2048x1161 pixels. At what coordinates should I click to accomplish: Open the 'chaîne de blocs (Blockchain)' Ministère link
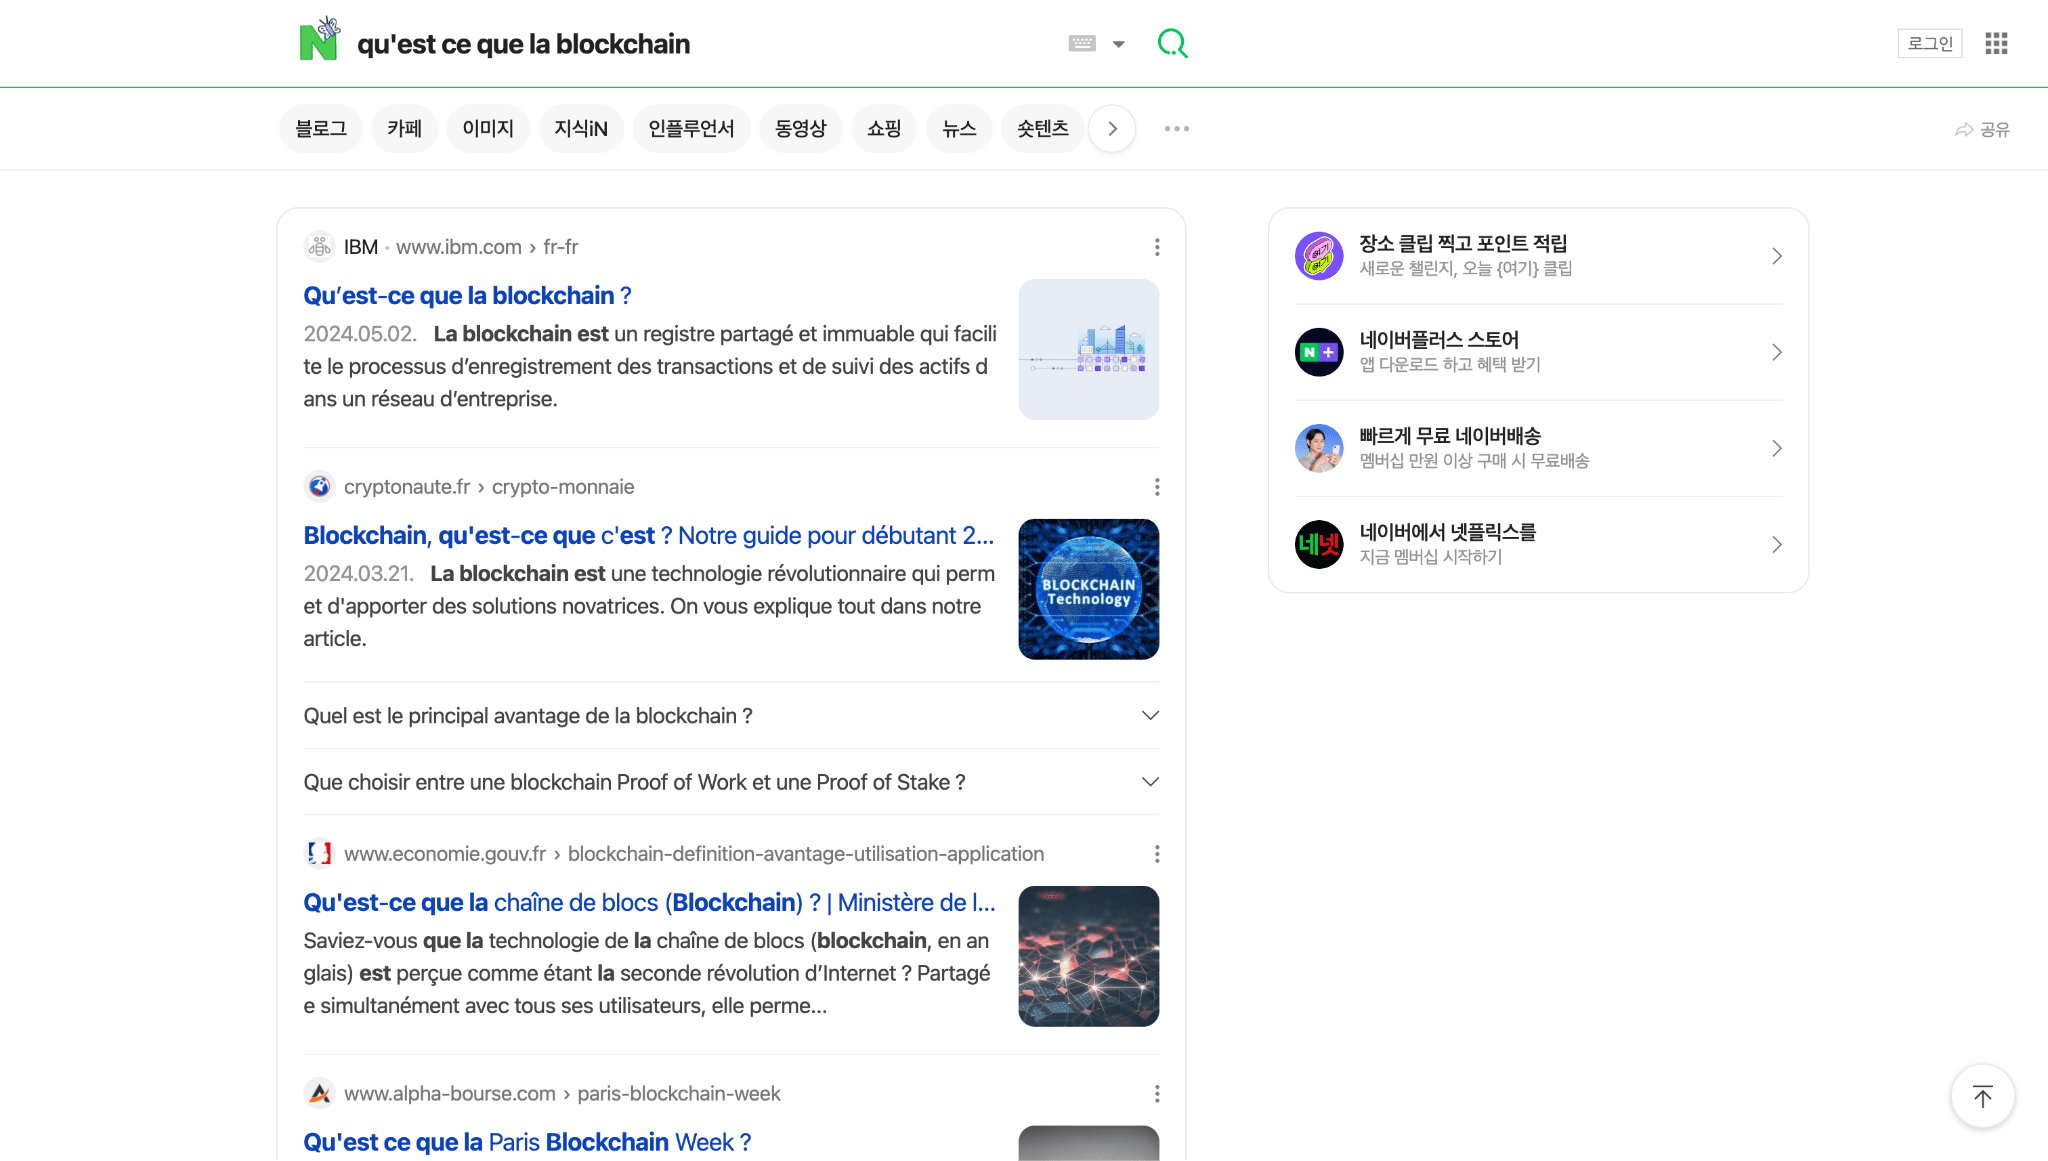pyautogui.click(x=649, y=903)
